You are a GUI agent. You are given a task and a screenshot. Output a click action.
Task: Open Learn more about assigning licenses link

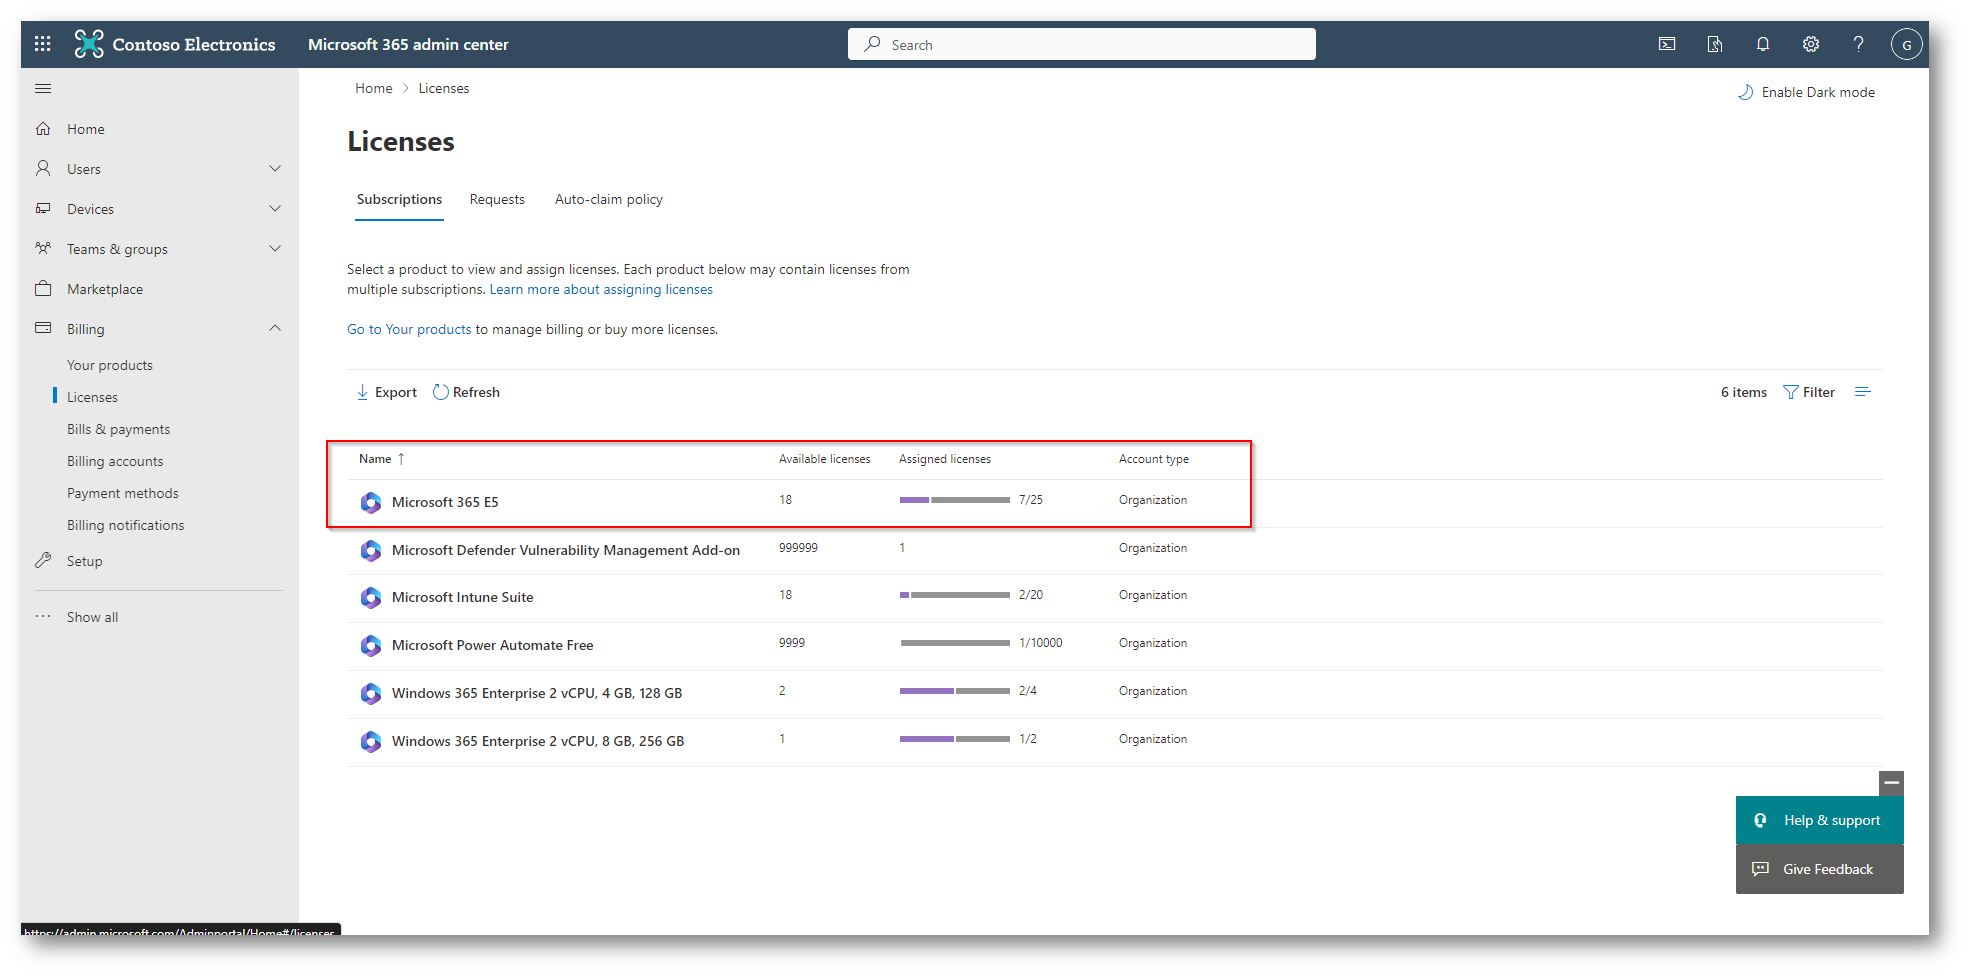(601, 289)
